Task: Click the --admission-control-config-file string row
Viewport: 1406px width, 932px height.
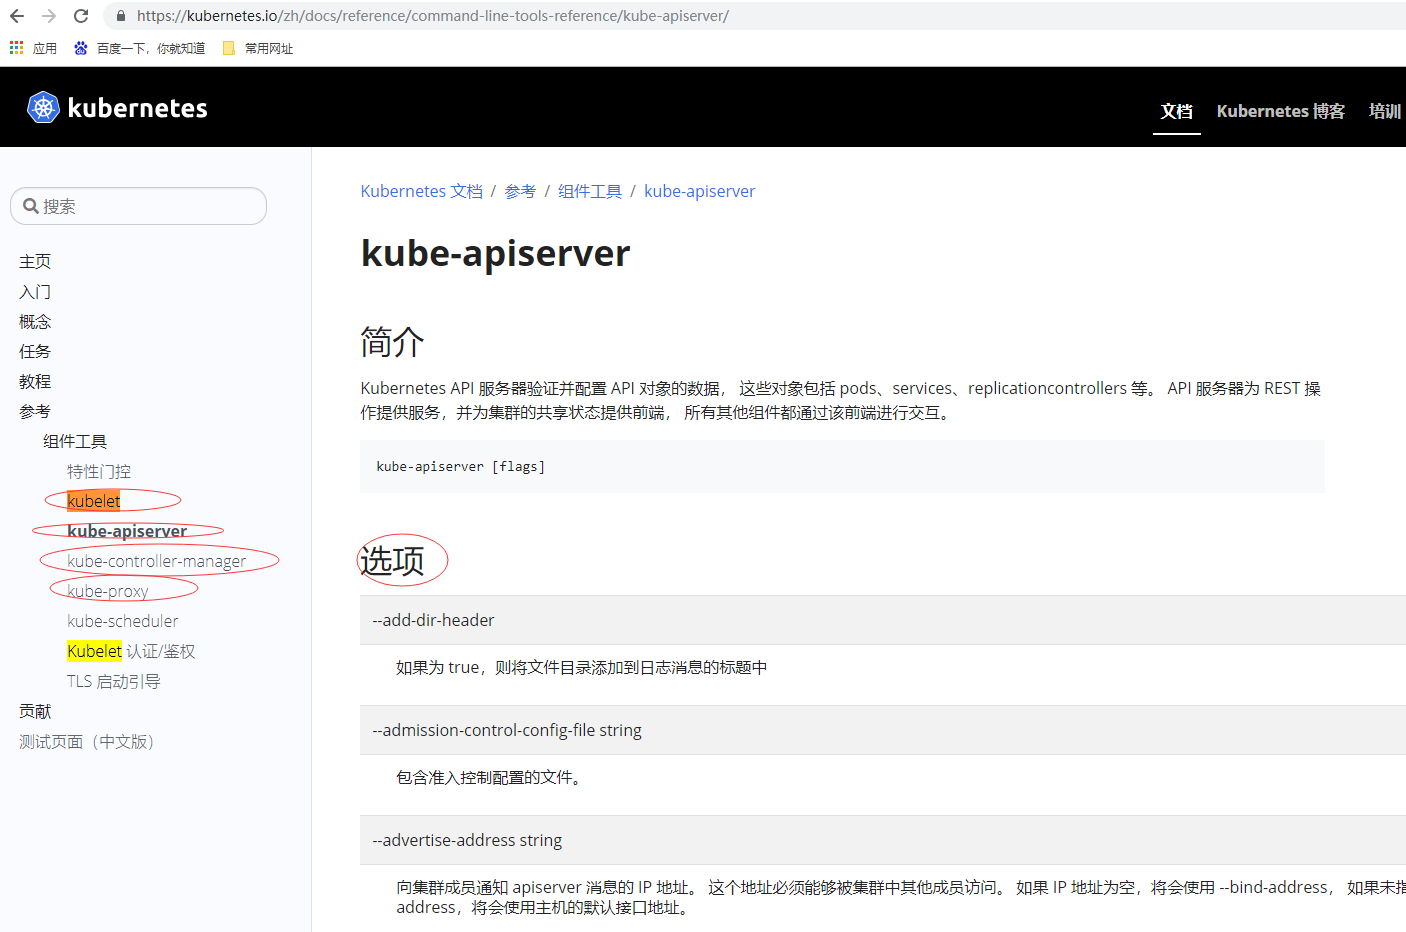Action: pos(883,730)
